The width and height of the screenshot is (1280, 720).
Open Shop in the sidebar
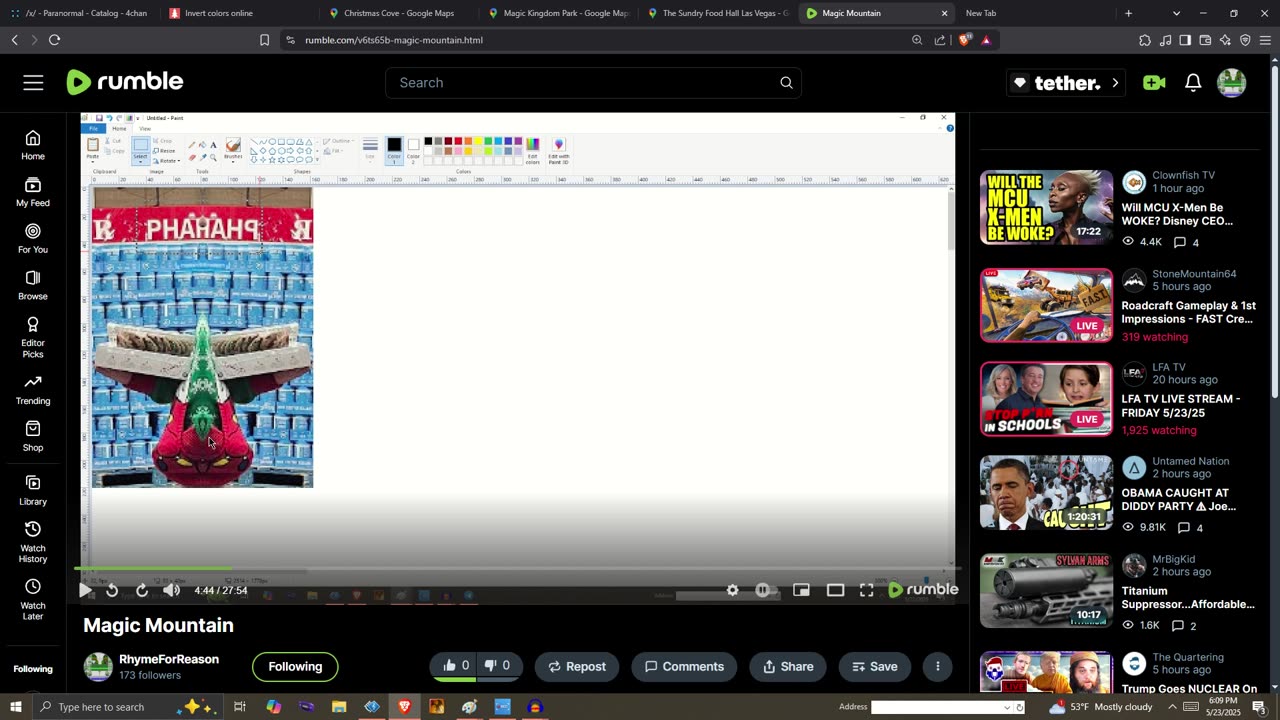[x=33, y=436]
